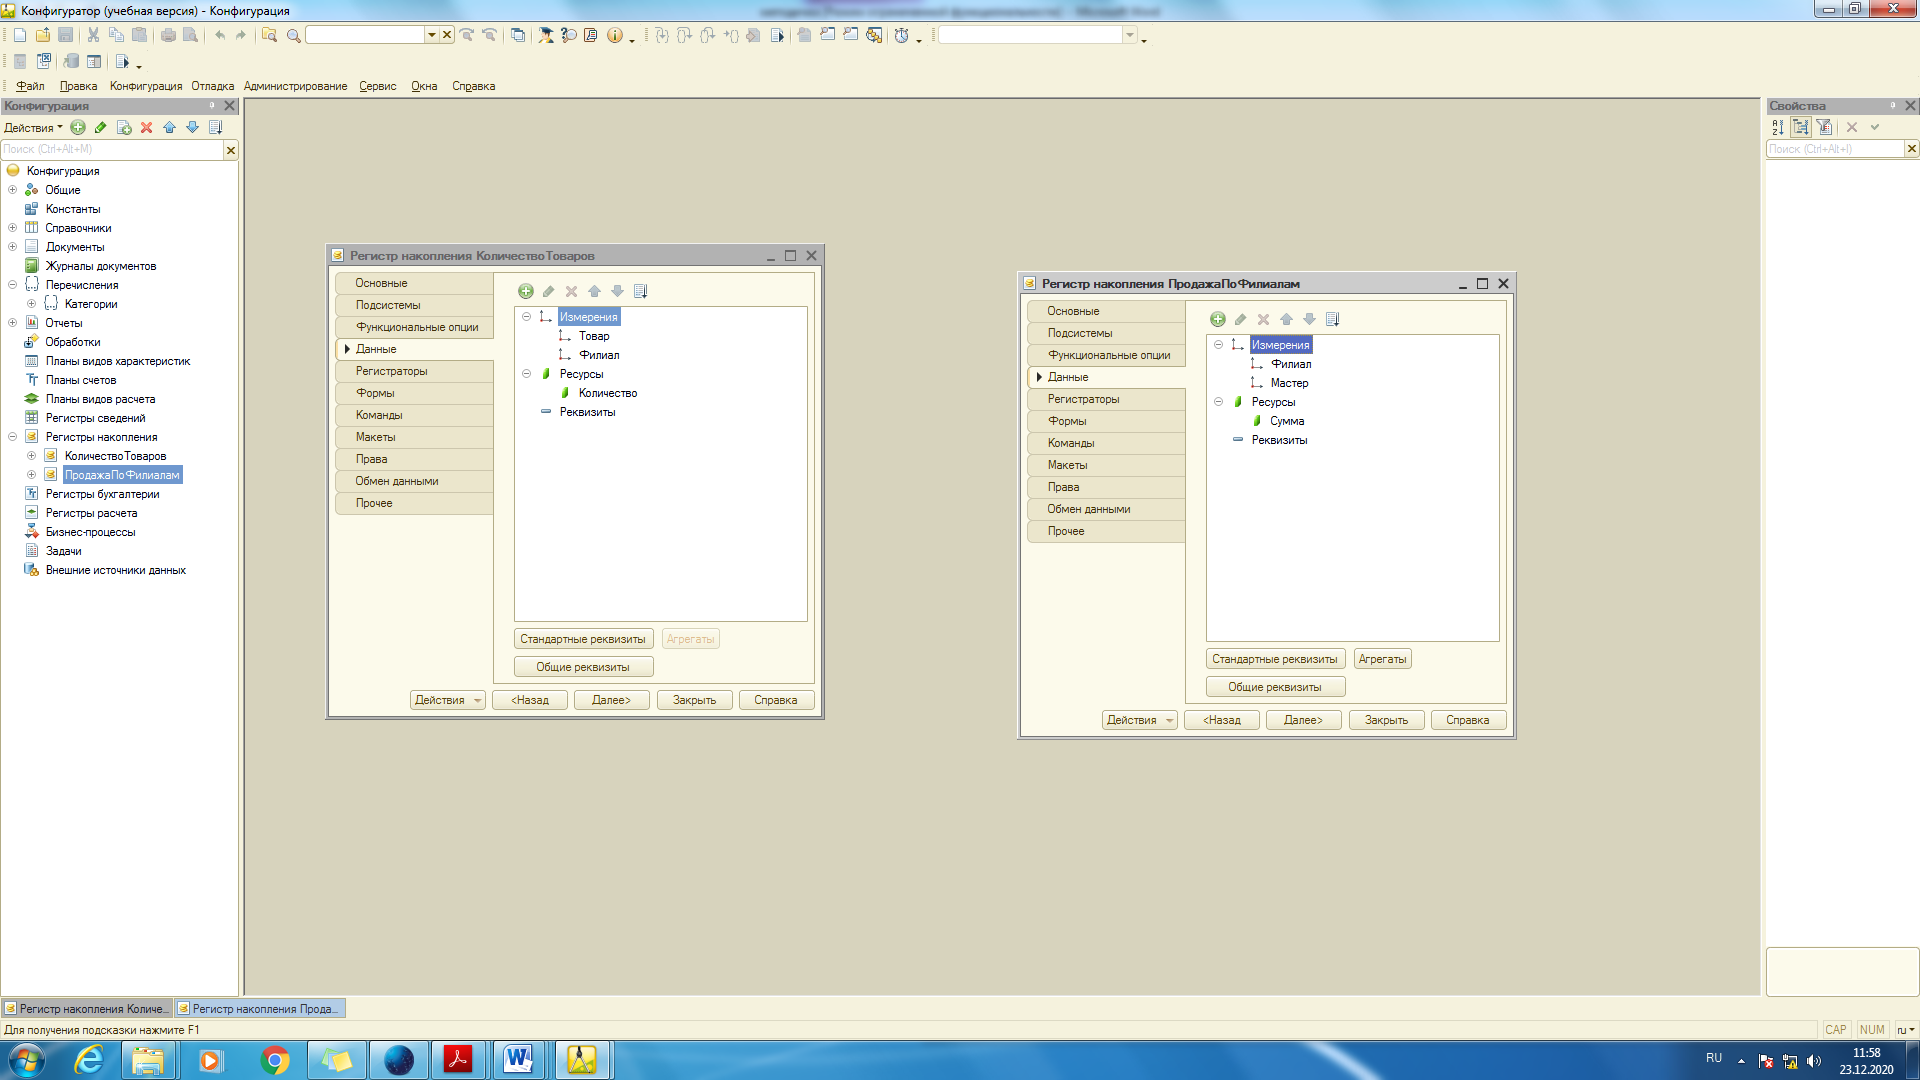Expand the Справочники tree node
Screen dimensions: 1920x1080
(x=12, y=228)
